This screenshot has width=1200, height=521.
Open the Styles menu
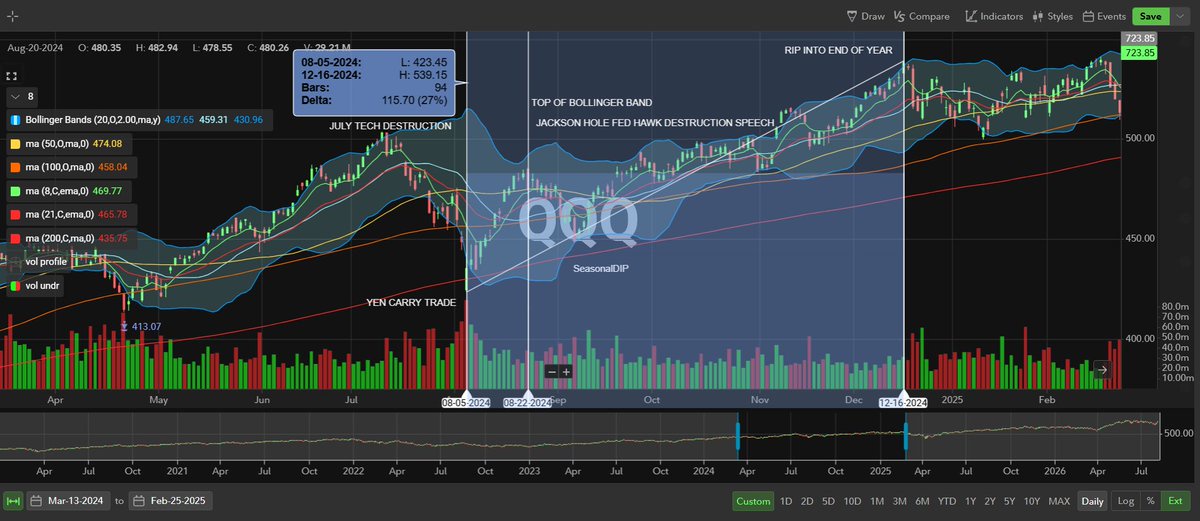[x=1052, y=16]
